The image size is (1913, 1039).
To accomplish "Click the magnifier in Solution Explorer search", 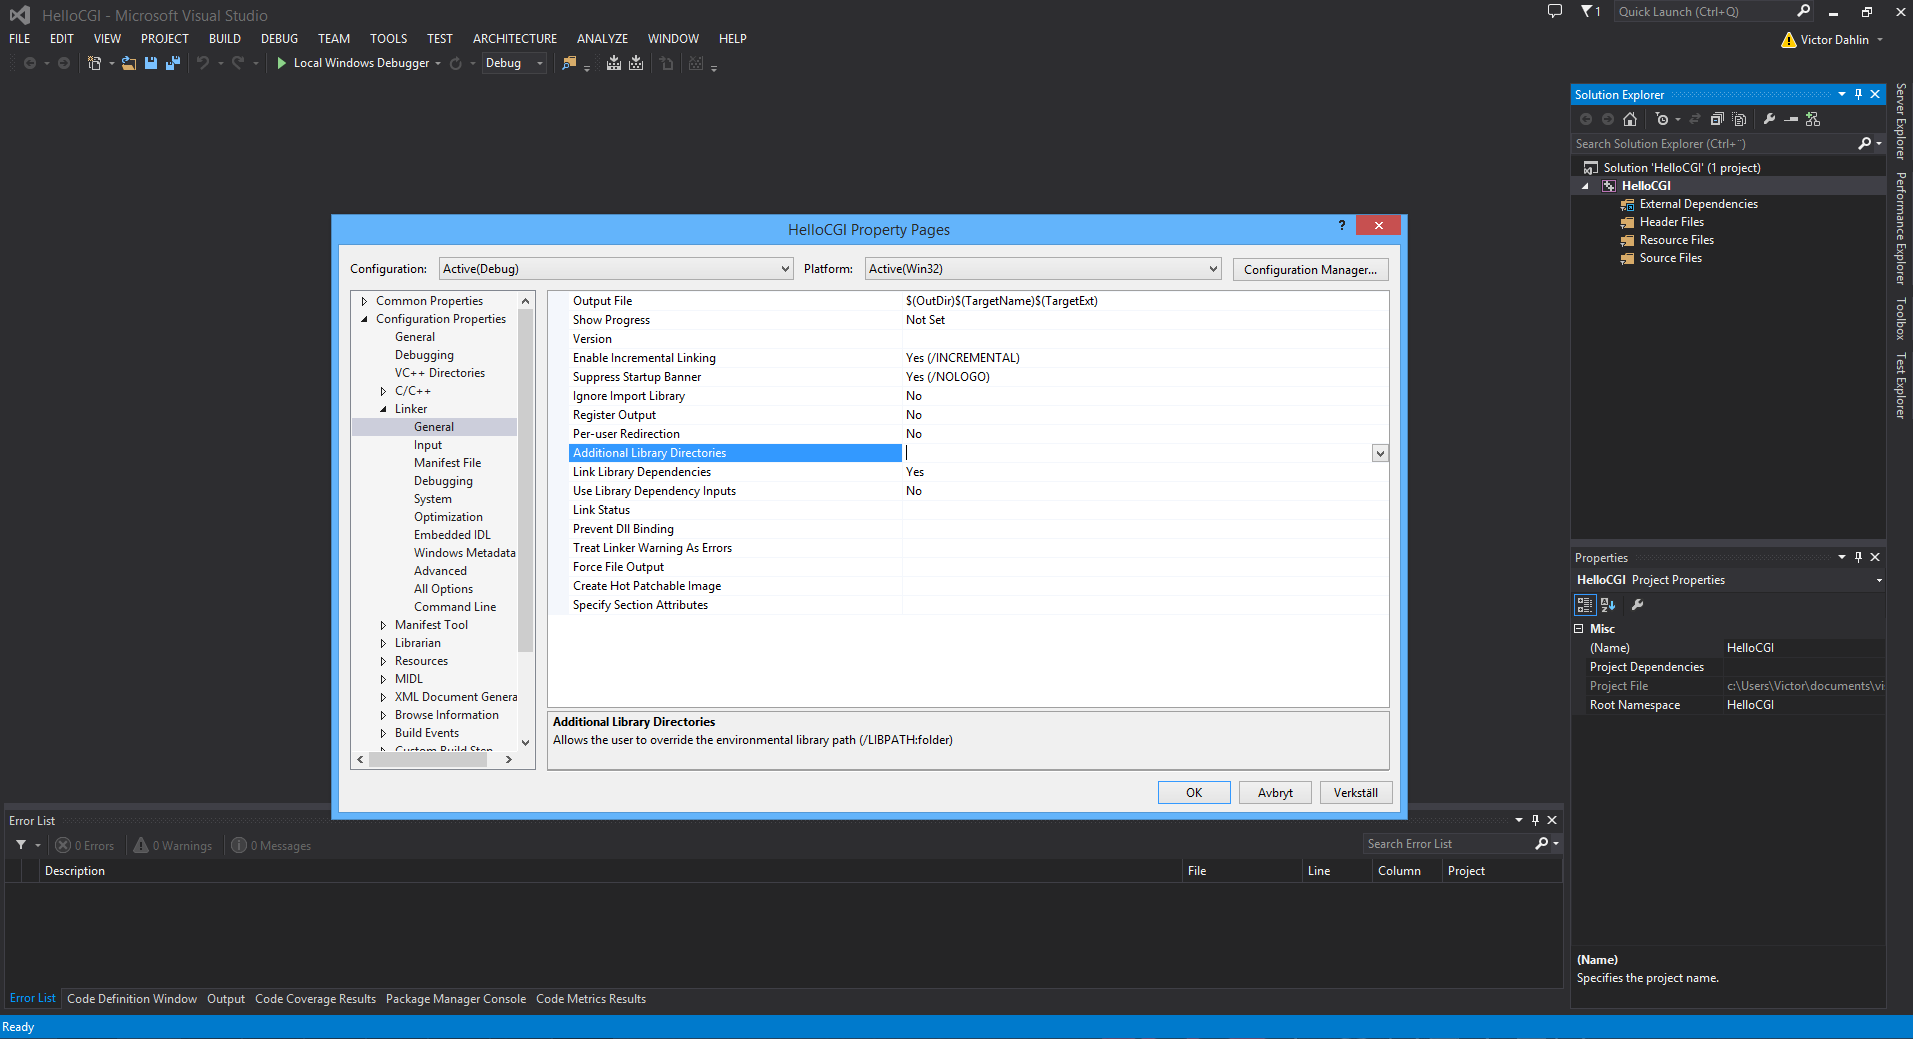I will [x=1864, y=144].
